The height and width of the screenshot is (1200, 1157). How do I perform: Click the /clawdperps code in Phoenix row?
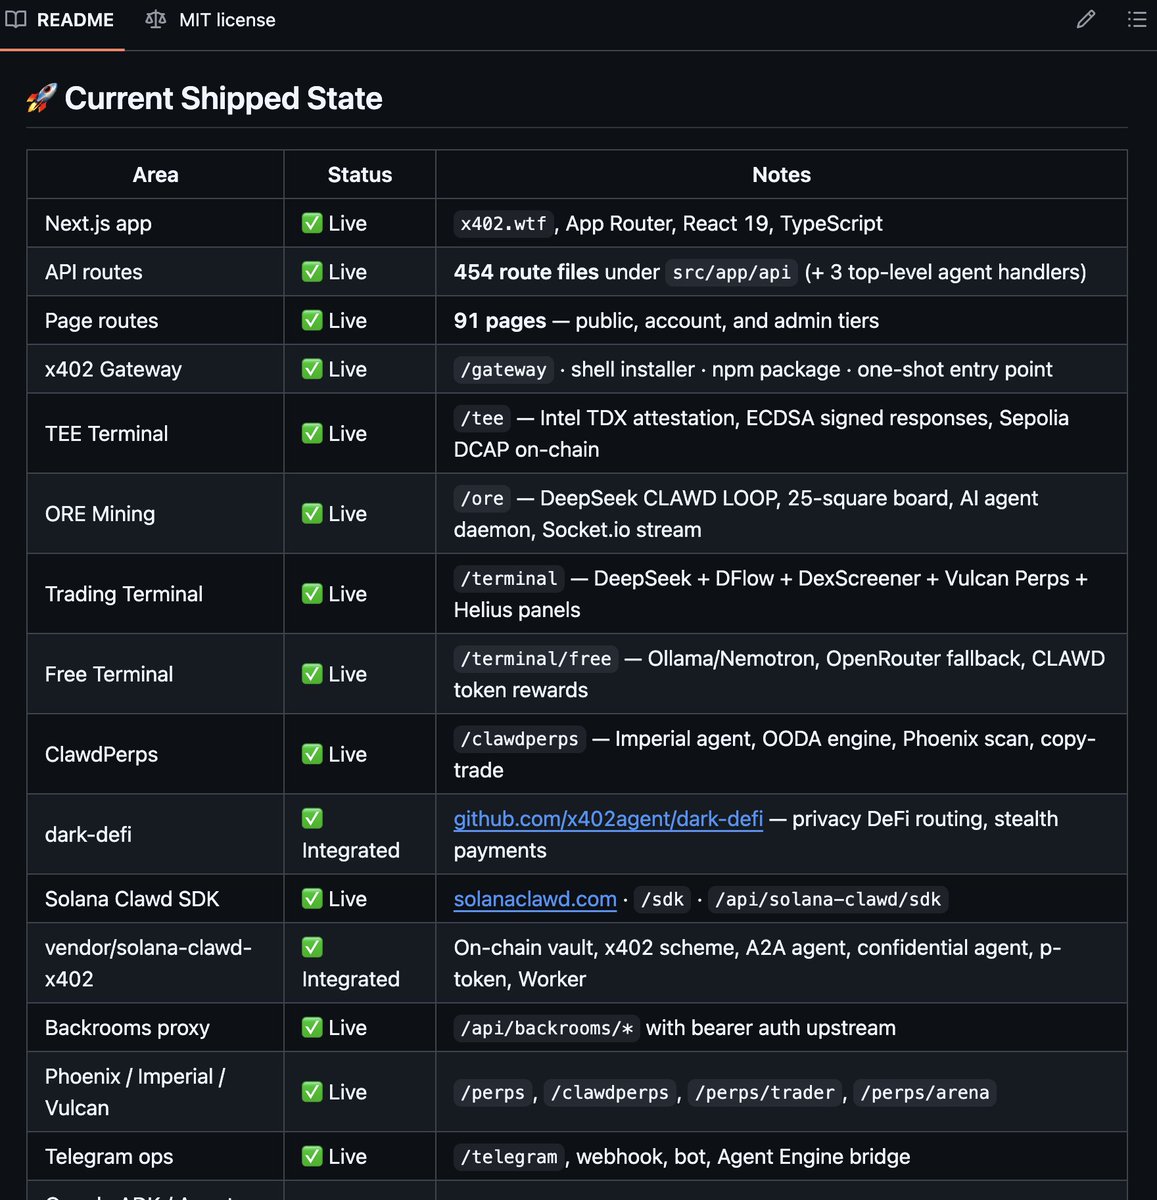(x=610, y=1093)
